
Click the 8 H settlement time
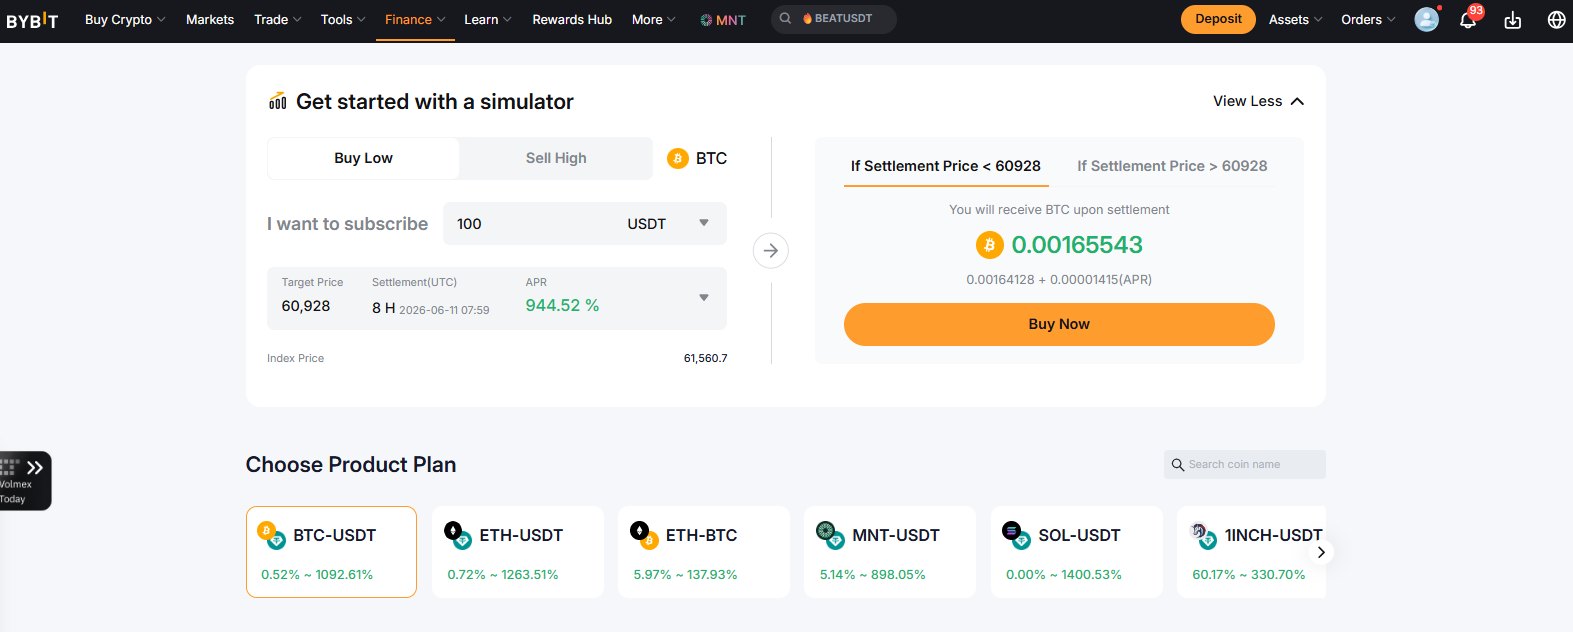[x=383, y=308]
